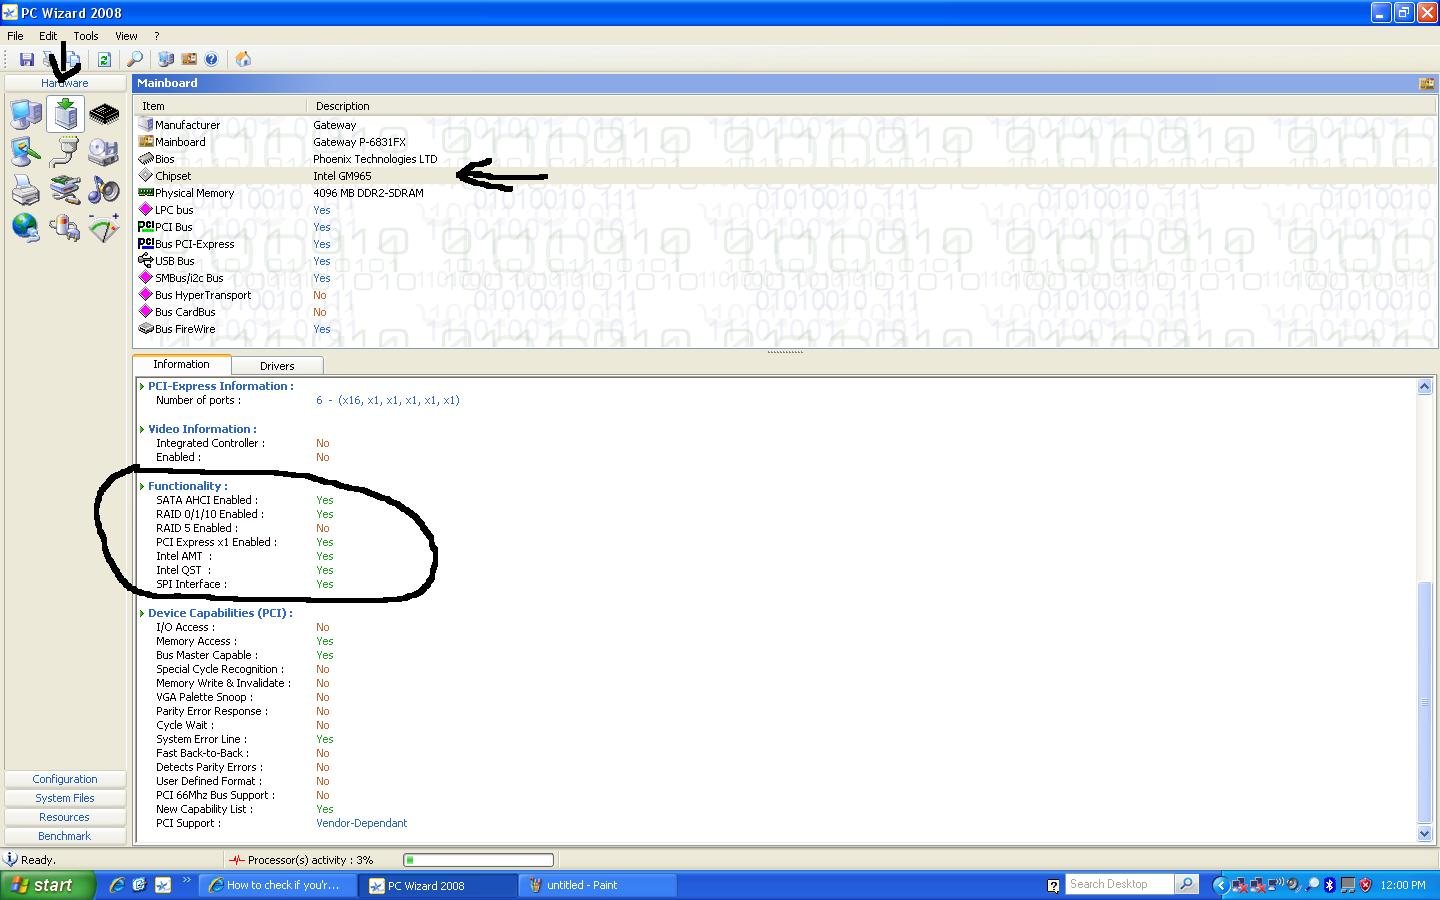Click the green Refresh toolbar icon

[x=103, y=60]
